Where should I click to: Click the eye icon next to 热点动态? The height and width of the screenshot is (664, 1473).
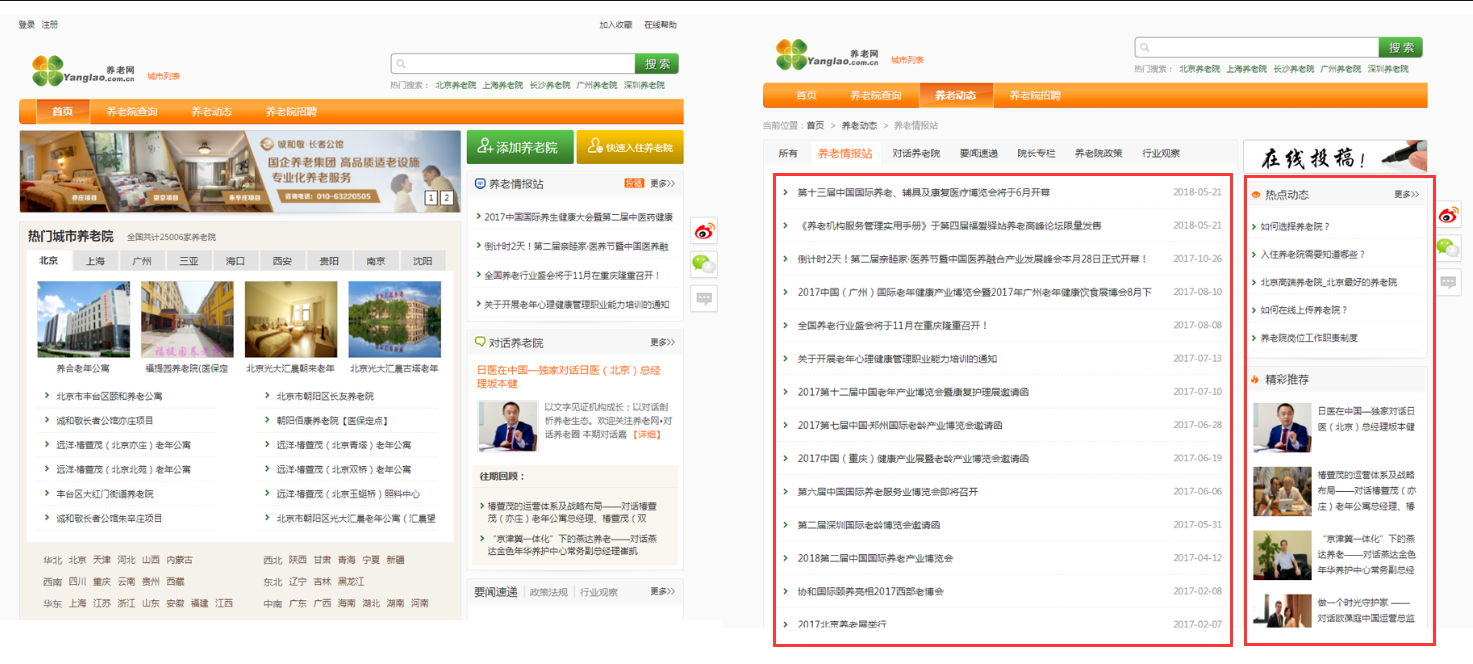[x=1256, y=195]
